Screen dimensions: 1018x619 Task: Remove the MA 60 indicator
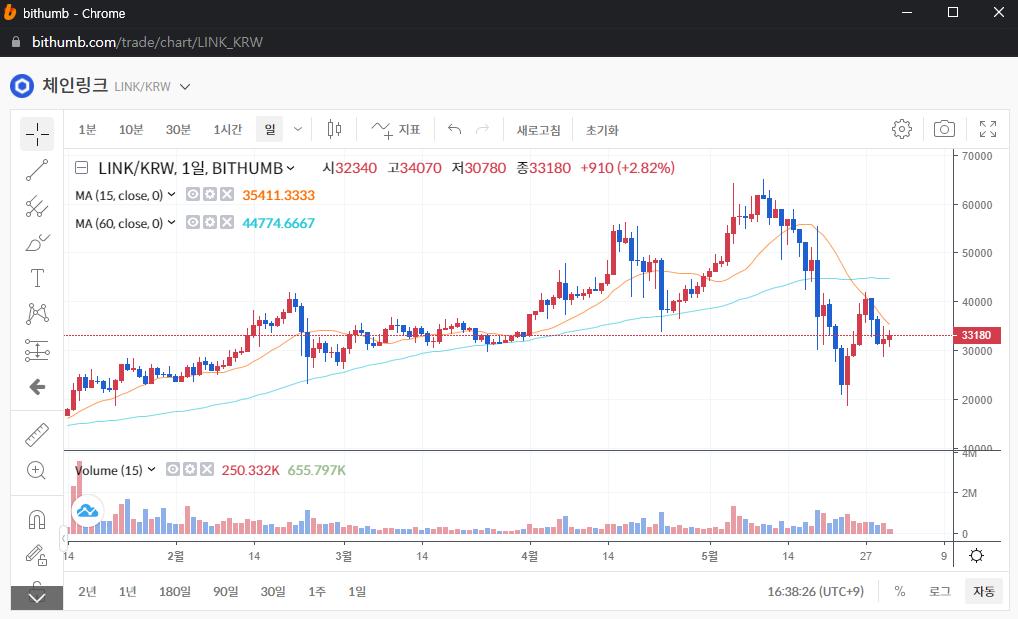pos(227,222)
